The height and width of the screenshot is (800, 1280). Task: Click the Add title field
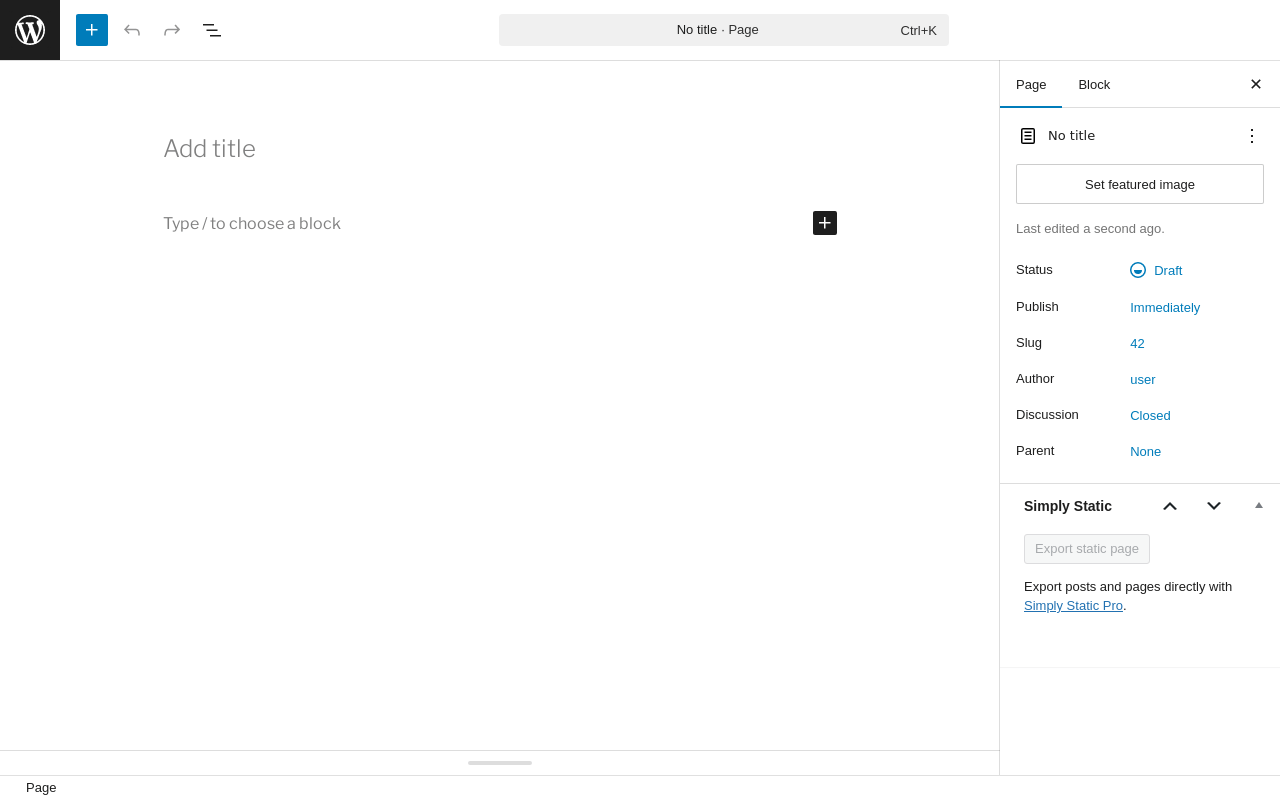pos(500,149)
